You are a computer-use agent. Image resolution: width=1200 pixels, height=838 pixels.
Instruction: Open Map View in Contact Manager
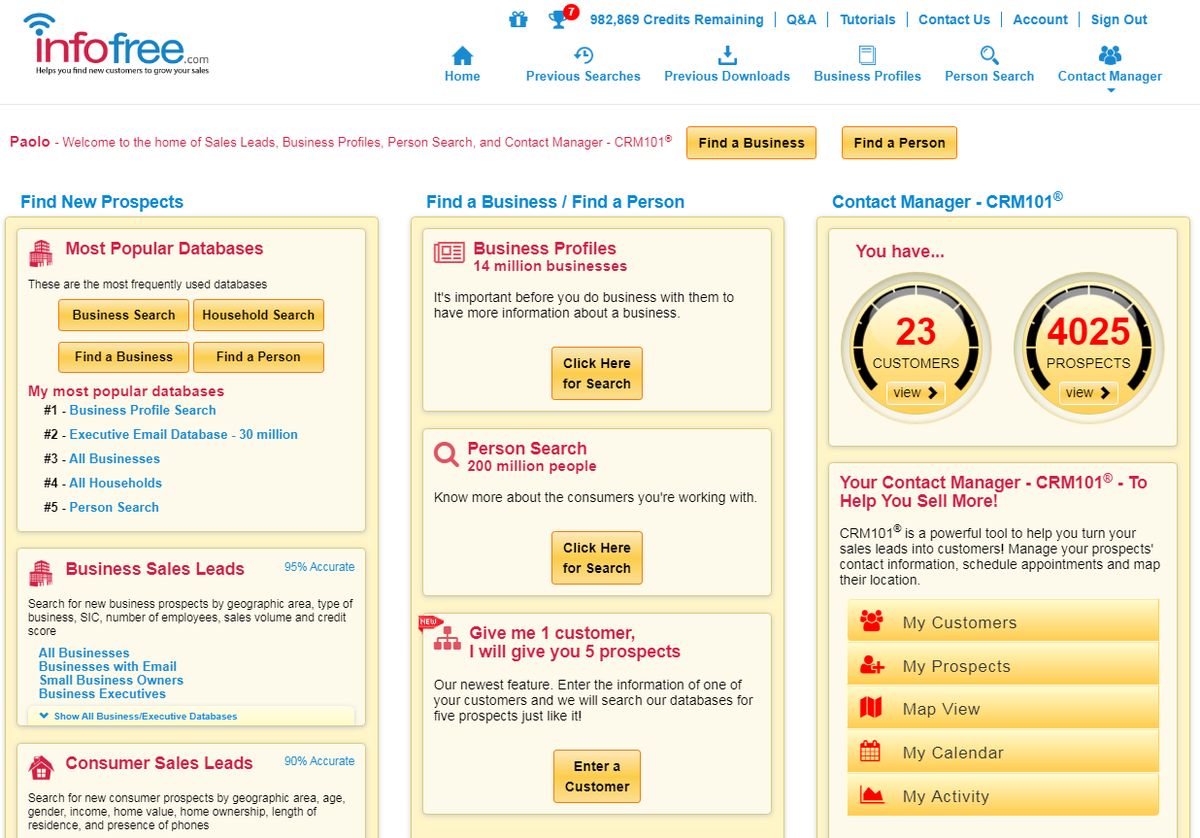(1003, 708)
